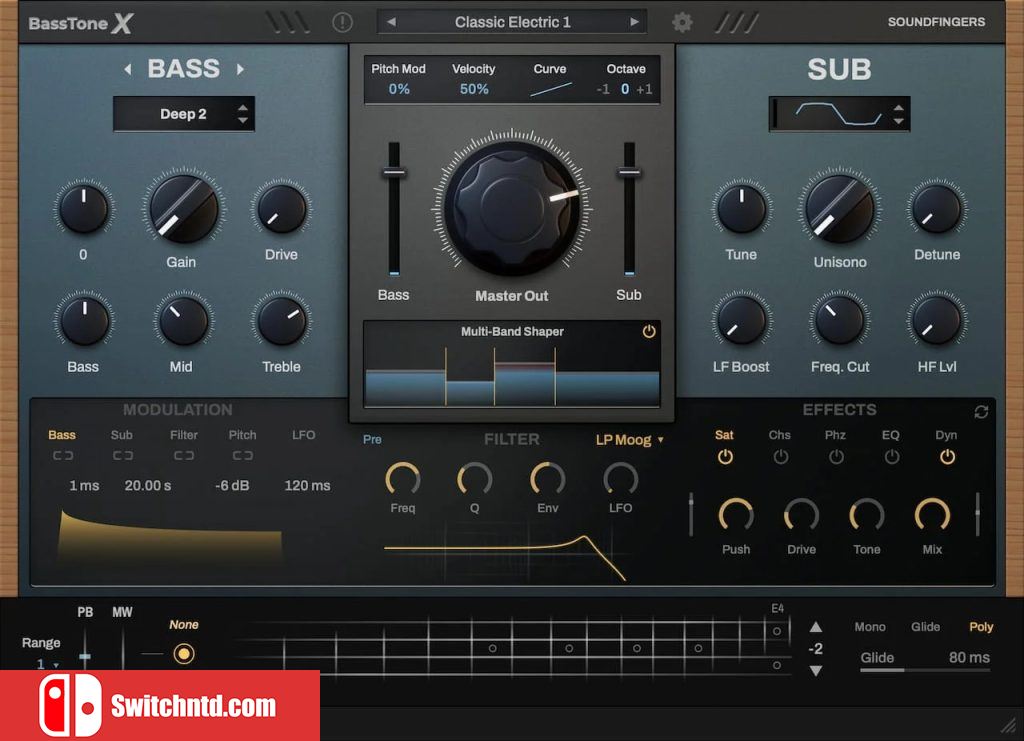Step Deep 2 selector down arrow
Image resolution: width=1024 pixels, height=741 pixels.
(243, 120)
